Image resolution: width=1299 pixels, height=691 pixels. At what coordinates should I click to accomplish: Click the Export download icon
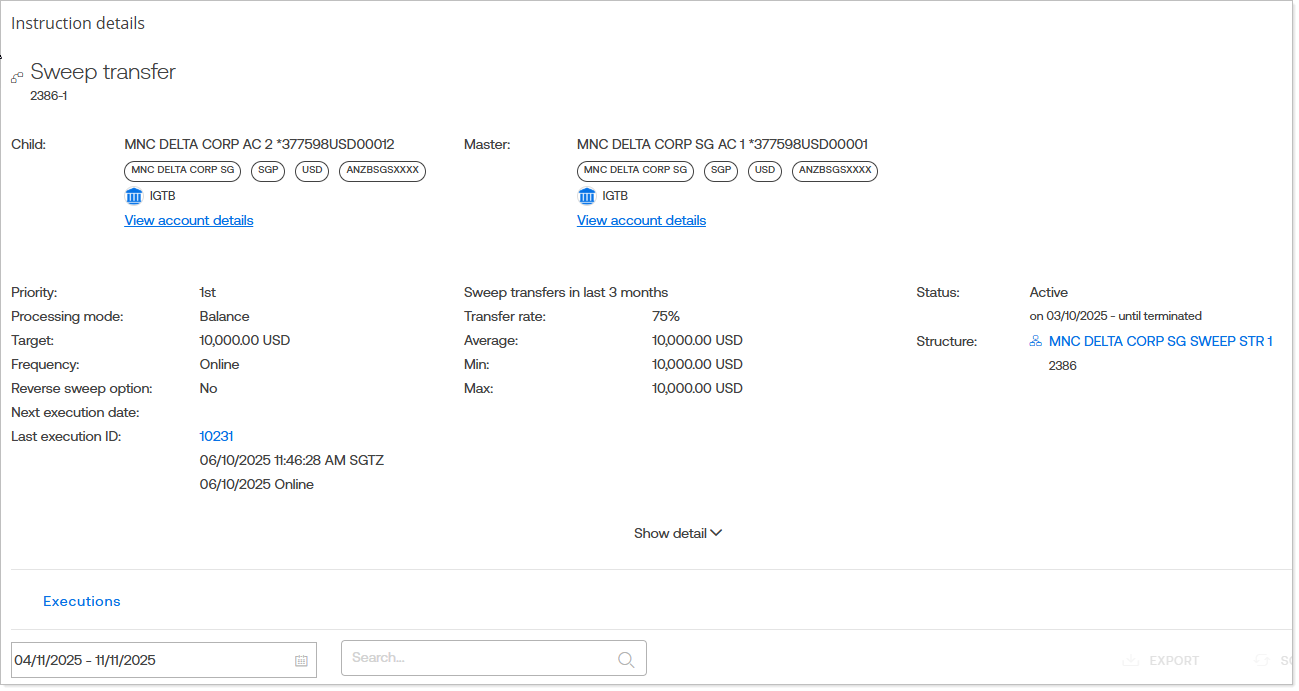[1131, 661]
